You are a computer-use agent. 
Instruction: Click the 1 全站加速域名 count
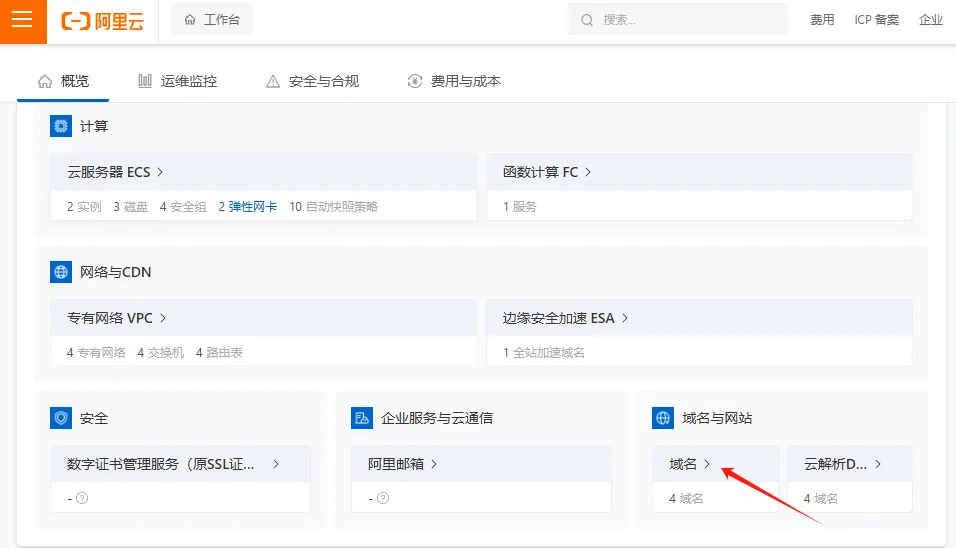543,352
